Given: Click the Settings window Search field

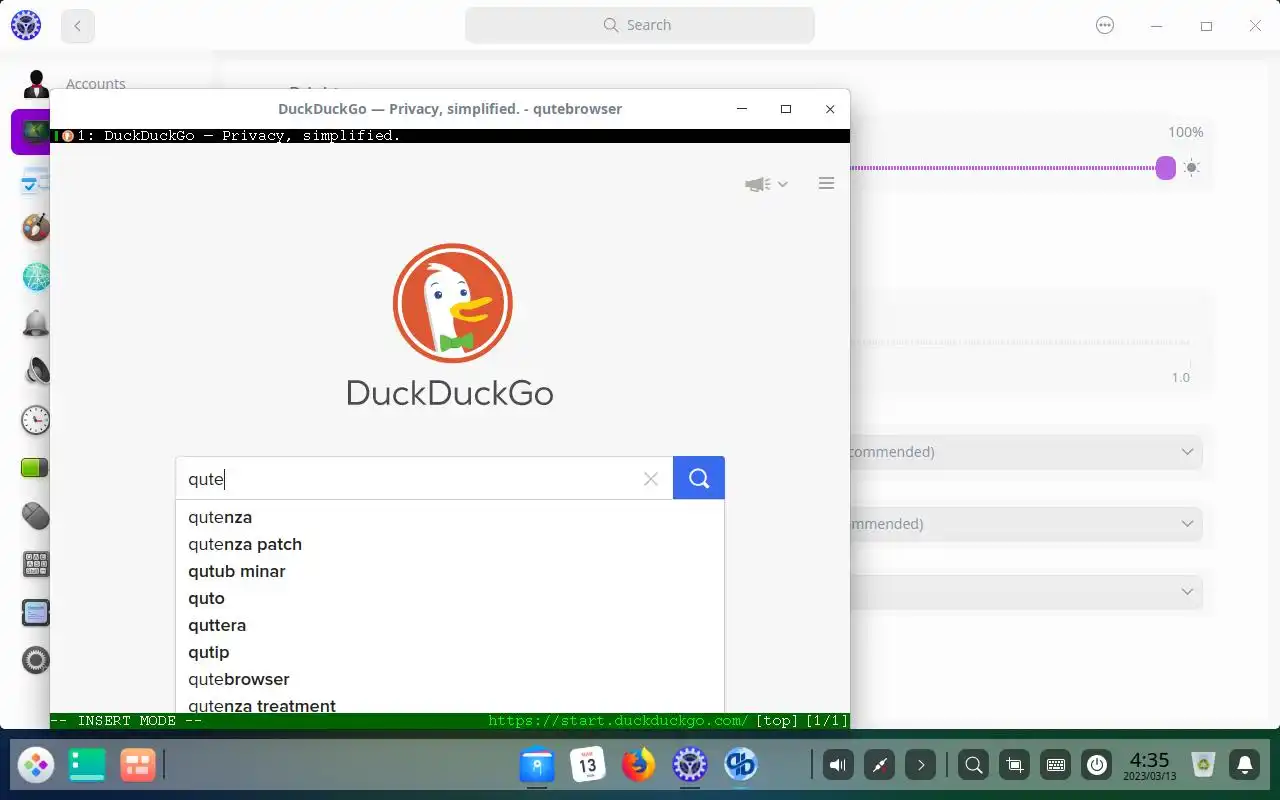Looking at the screenshot, I should (640, 25).
